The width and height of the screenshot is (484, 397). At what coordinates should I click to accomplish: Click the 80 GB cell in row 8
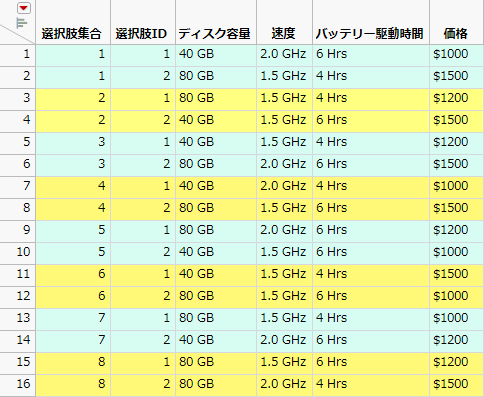[x=216, y=208]
